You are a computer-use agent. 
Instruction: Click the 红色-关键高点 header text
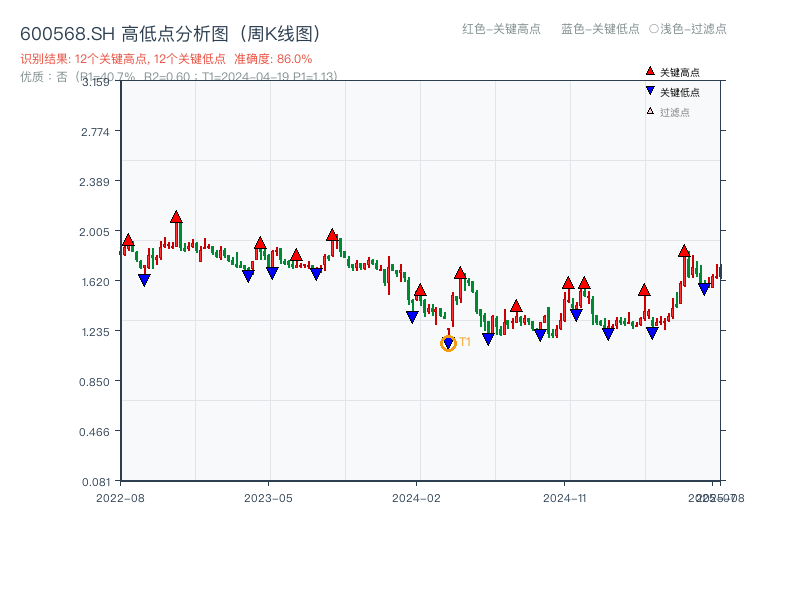tap(501, 29)
